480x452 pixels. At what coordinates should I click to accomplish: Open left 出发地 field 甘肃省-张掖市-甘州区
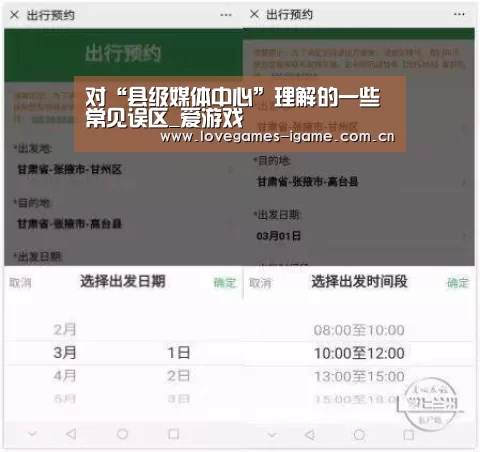123,169
